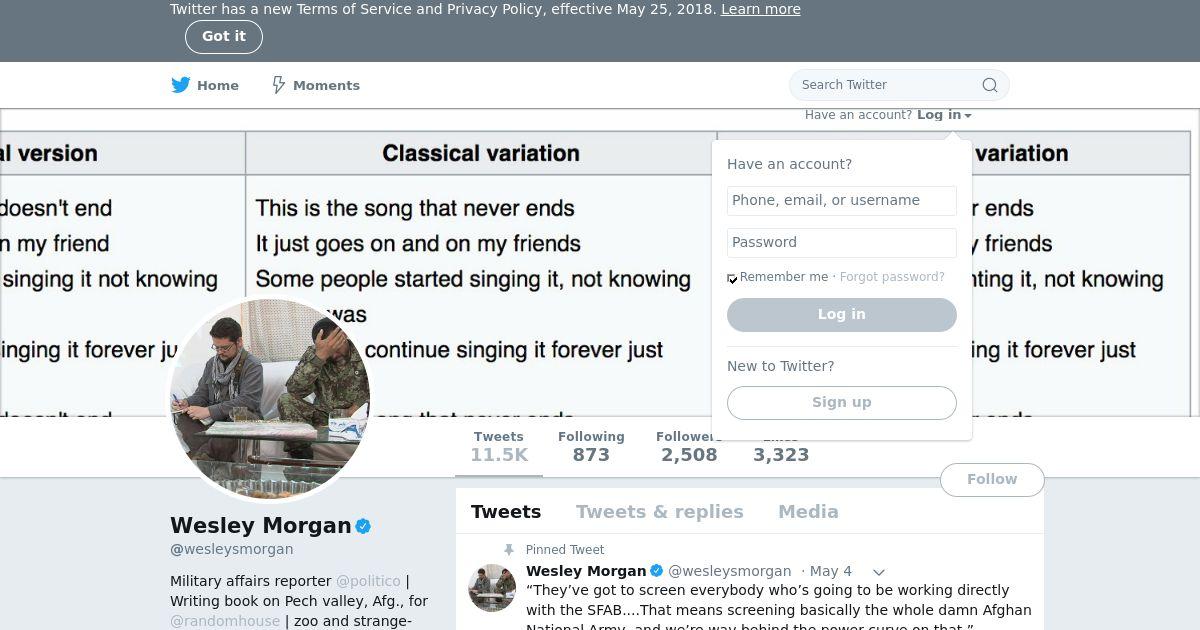Focus the Password field
This screenshot has width=1200, height=630.
pyautogui.click(x=842, y=242)
